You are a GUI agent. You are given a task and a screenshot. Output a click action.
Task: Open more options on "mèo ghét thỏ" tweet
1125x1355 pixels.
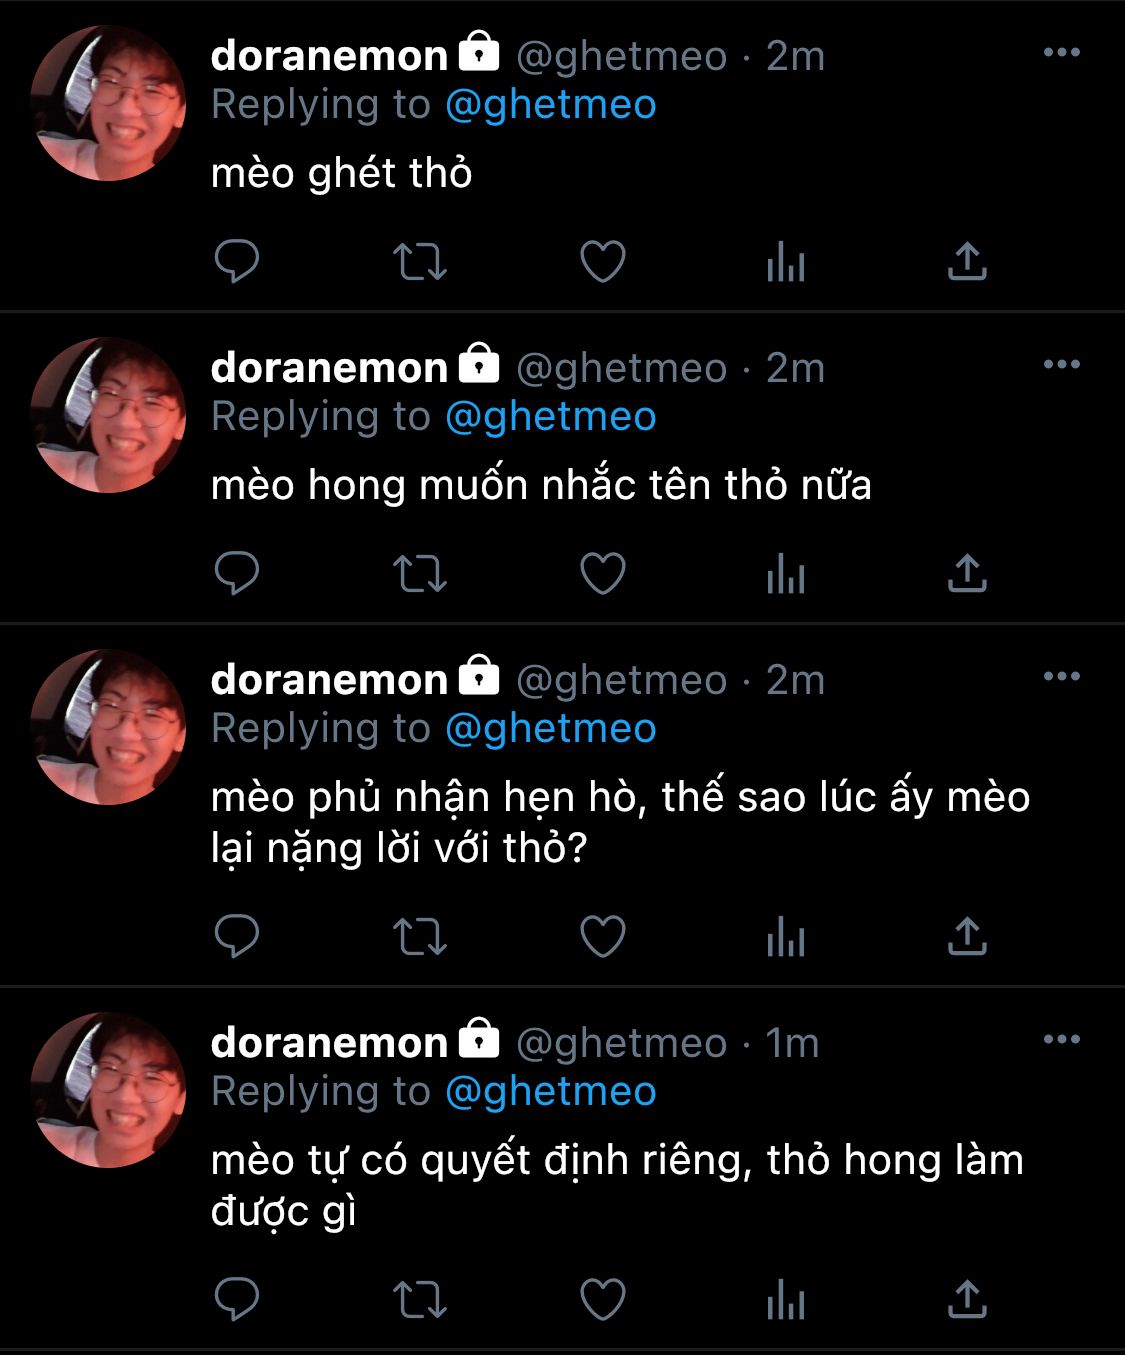(1061, 53)
